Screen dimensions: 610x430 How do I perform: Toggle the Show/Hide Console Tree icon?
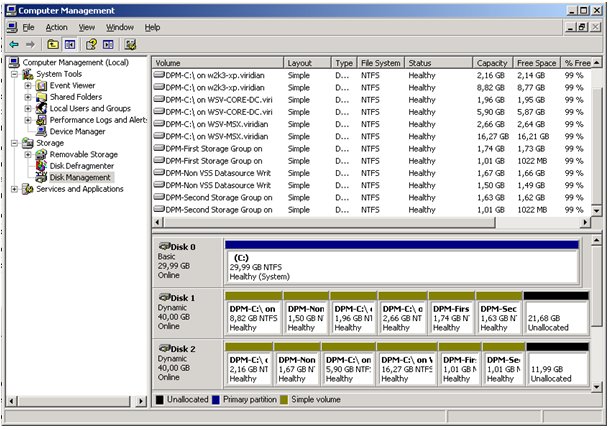point(70,45)
